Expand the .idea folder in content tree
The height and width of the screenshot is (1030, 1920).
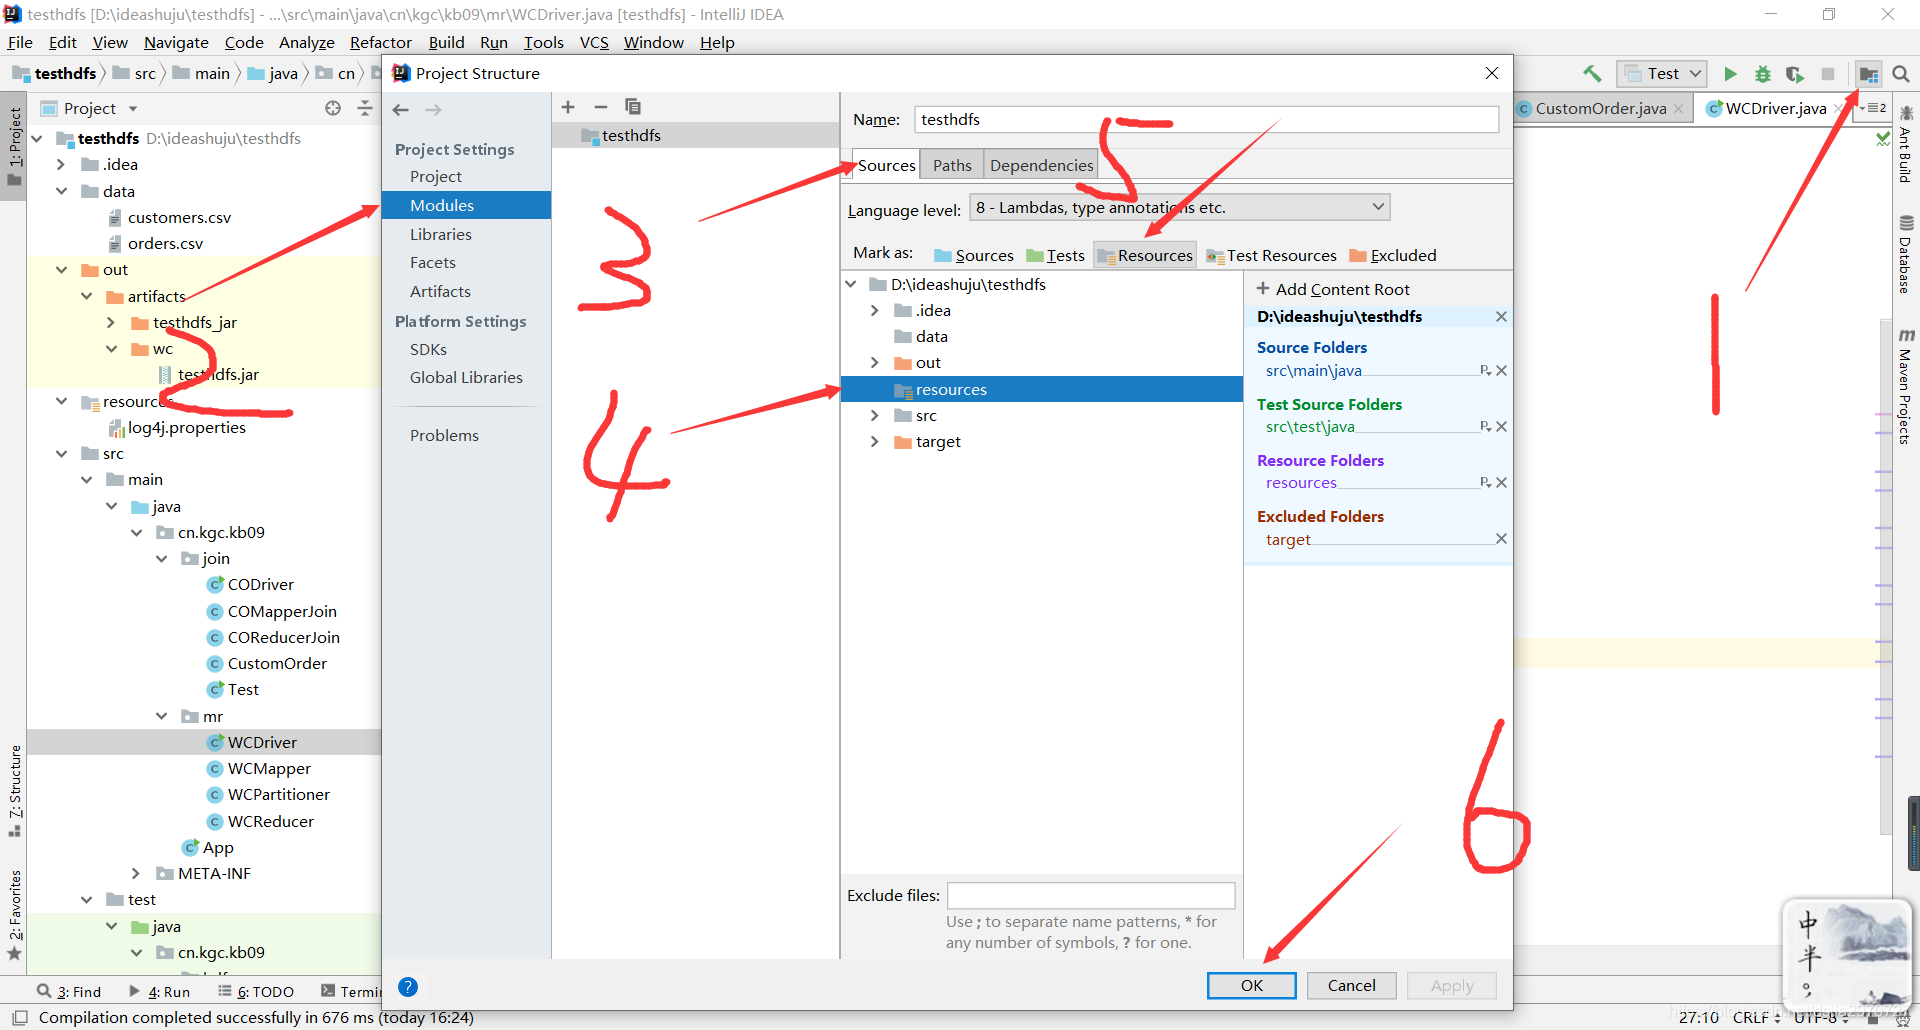point(874,311)
